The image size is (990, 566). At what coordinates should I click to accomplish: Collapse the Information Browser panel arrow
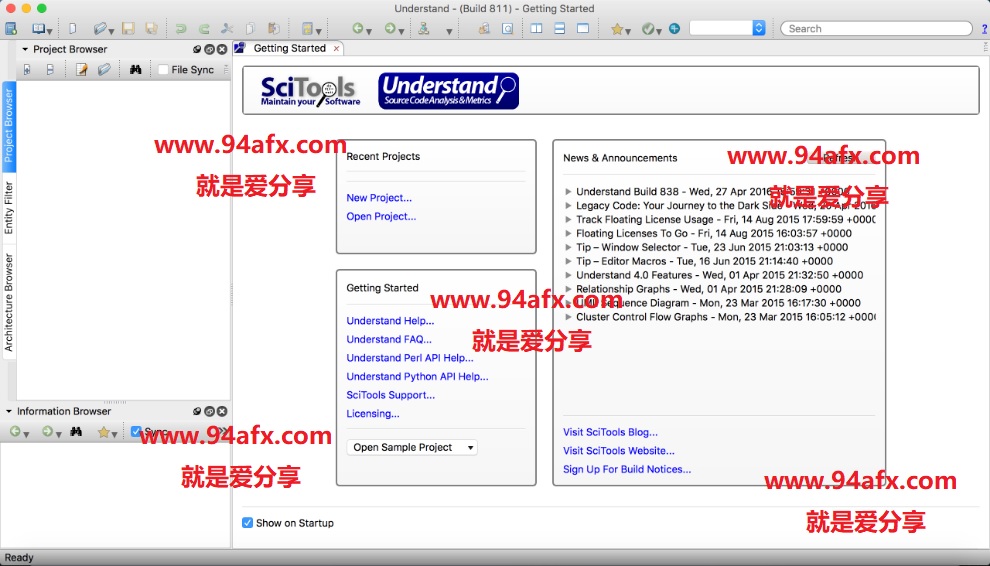8,411
